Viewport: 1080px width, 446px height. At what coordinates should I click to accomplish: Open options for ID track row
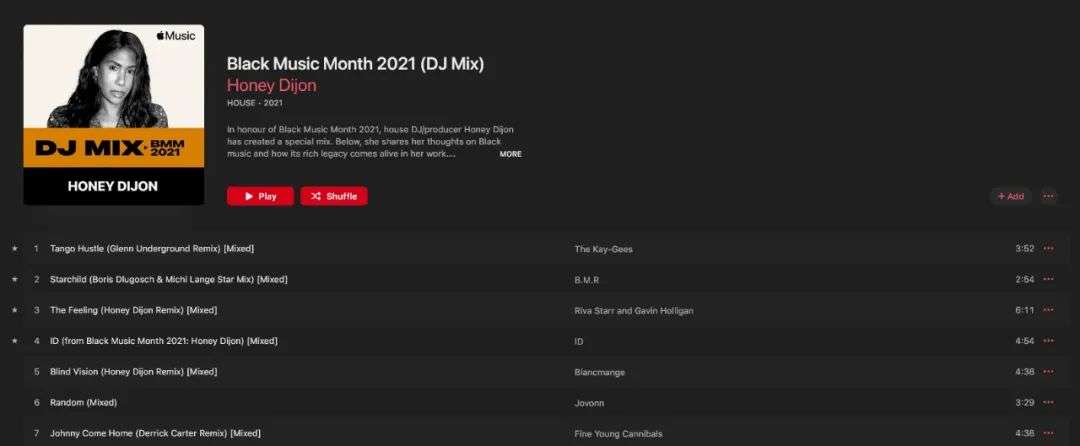coord(1048,341)
